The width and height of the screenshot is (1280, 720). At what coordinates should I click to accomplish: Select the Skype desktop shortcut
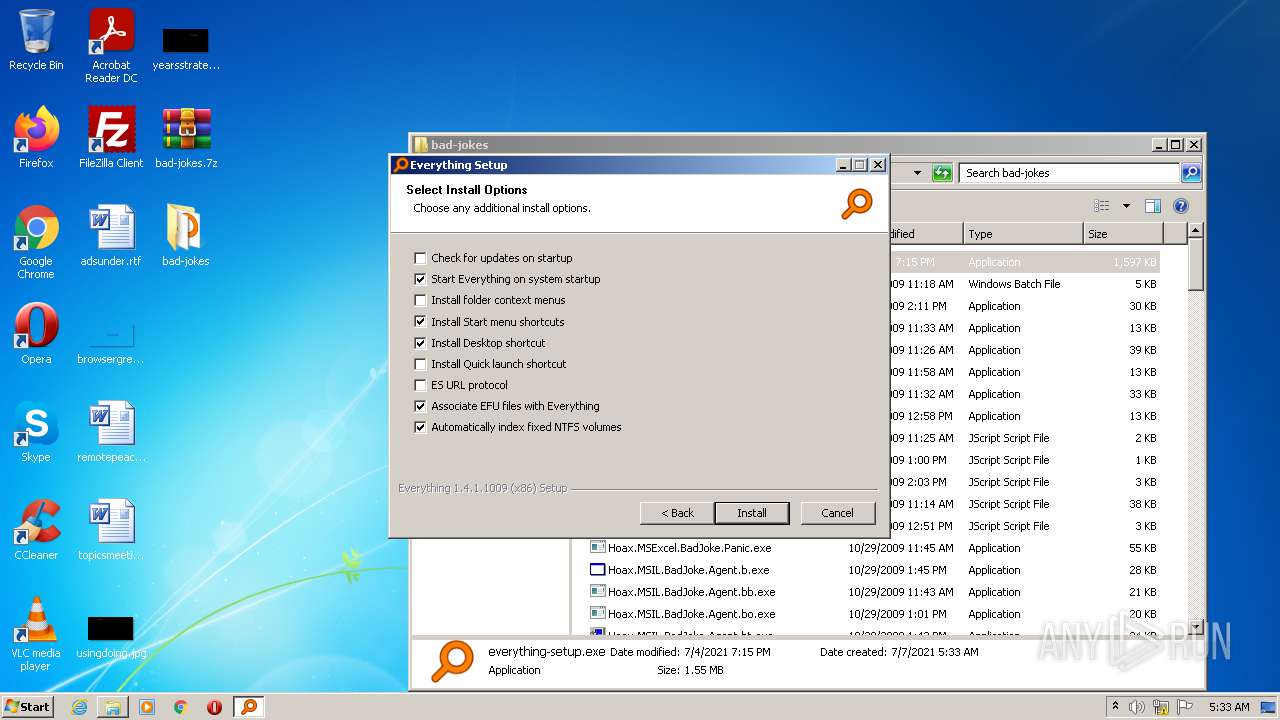click(x=36, y=432)
